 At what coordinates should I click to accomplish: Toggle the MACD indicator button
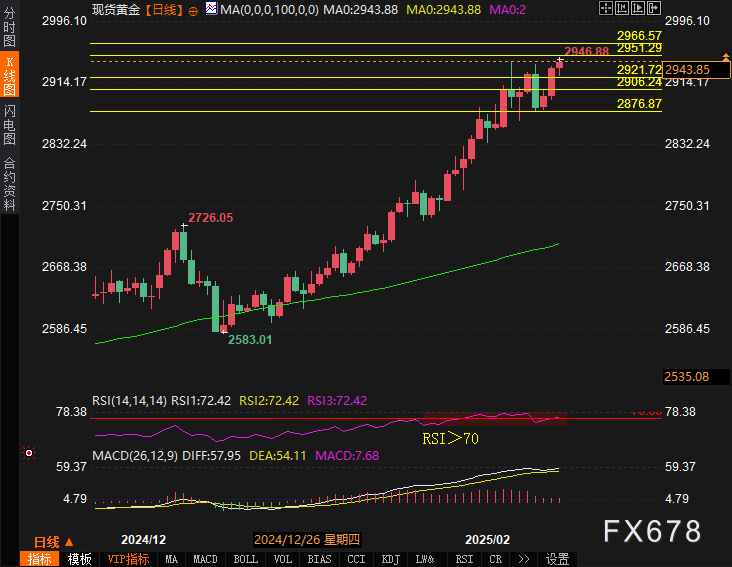click(205, 559)
